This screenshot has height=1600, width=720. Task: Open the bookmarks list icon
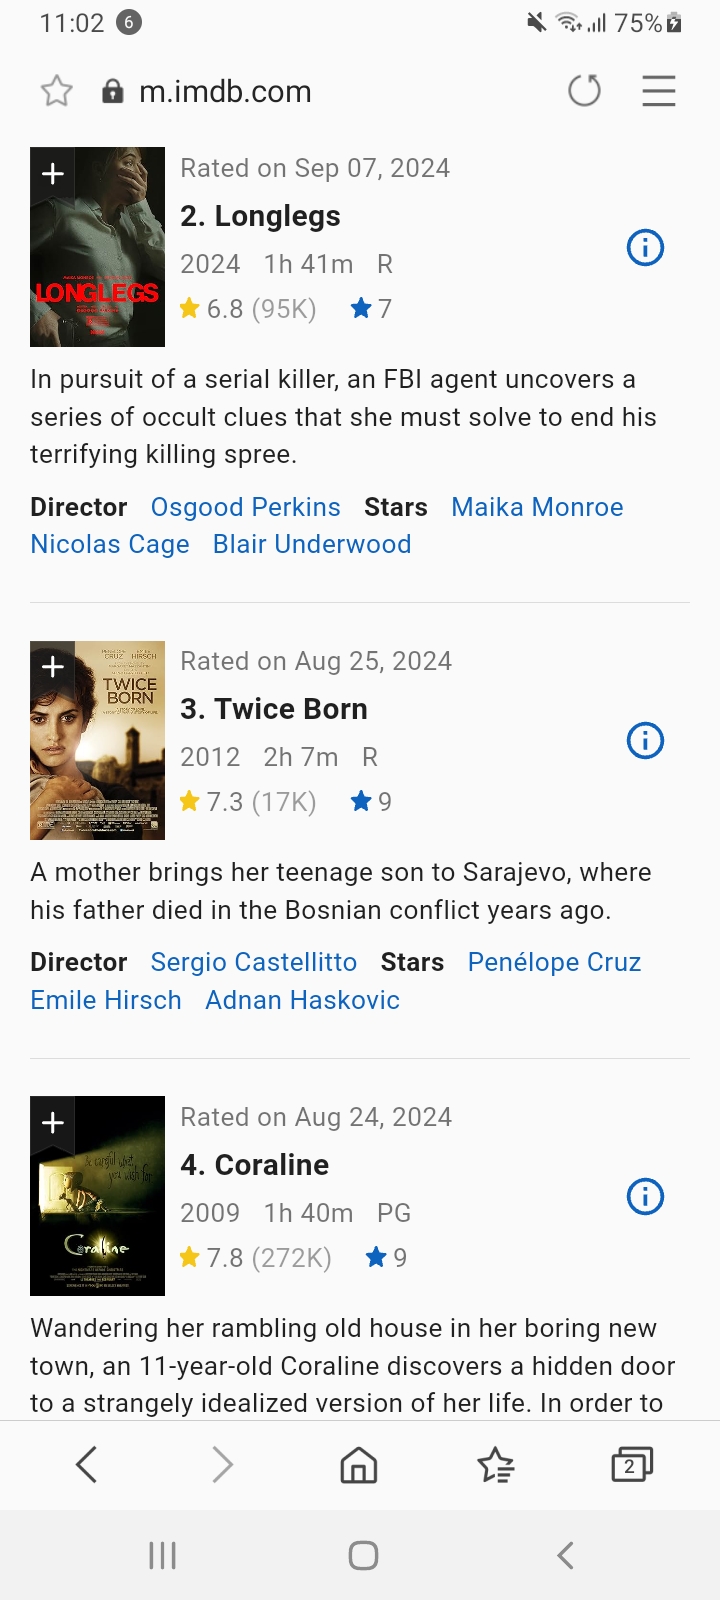(495, 1465)
